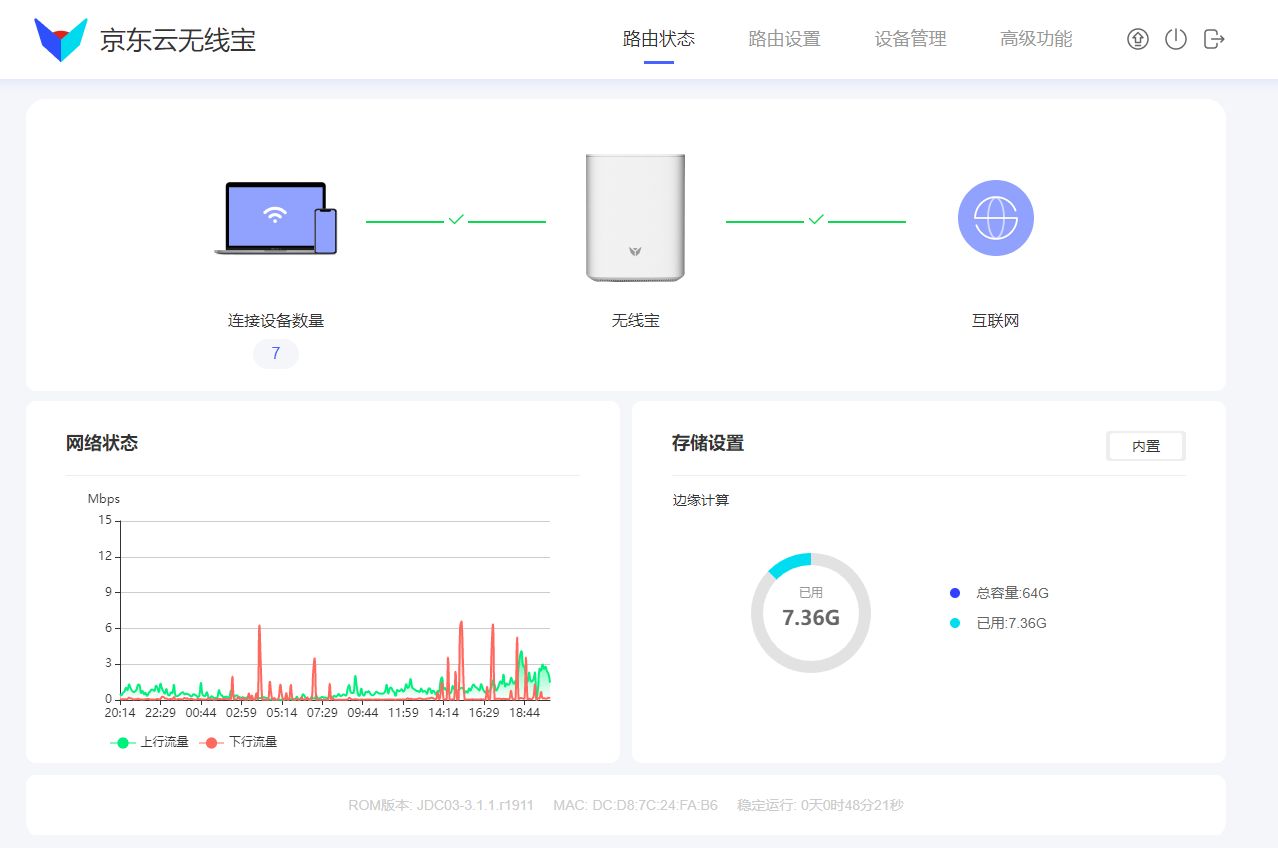1278x848 pixels.
Task: Select the 路由状态 tab
Action: [x=658, y=40]
